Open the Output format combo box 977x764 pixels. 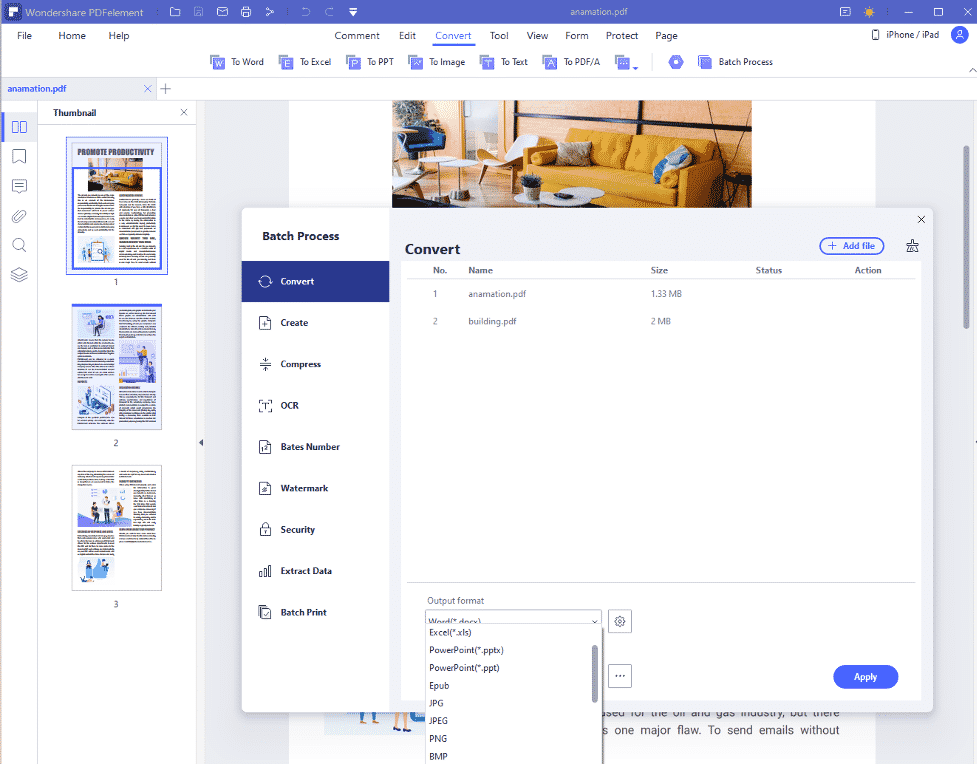tap(513, 617)
